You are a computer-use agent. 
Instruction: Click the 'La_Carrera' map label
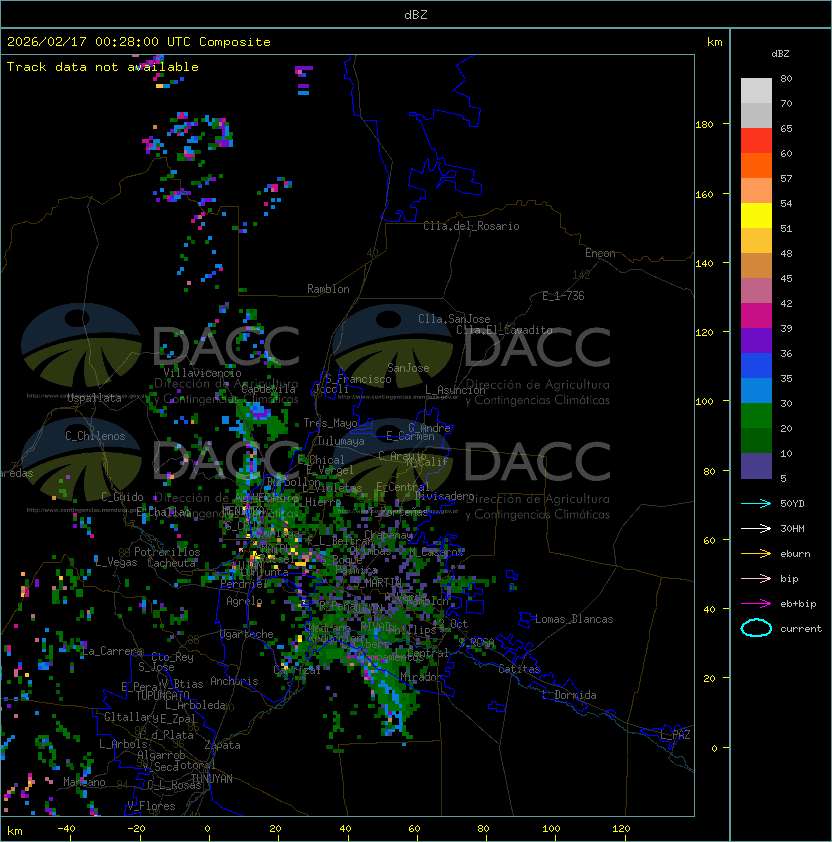coord(113,651)
